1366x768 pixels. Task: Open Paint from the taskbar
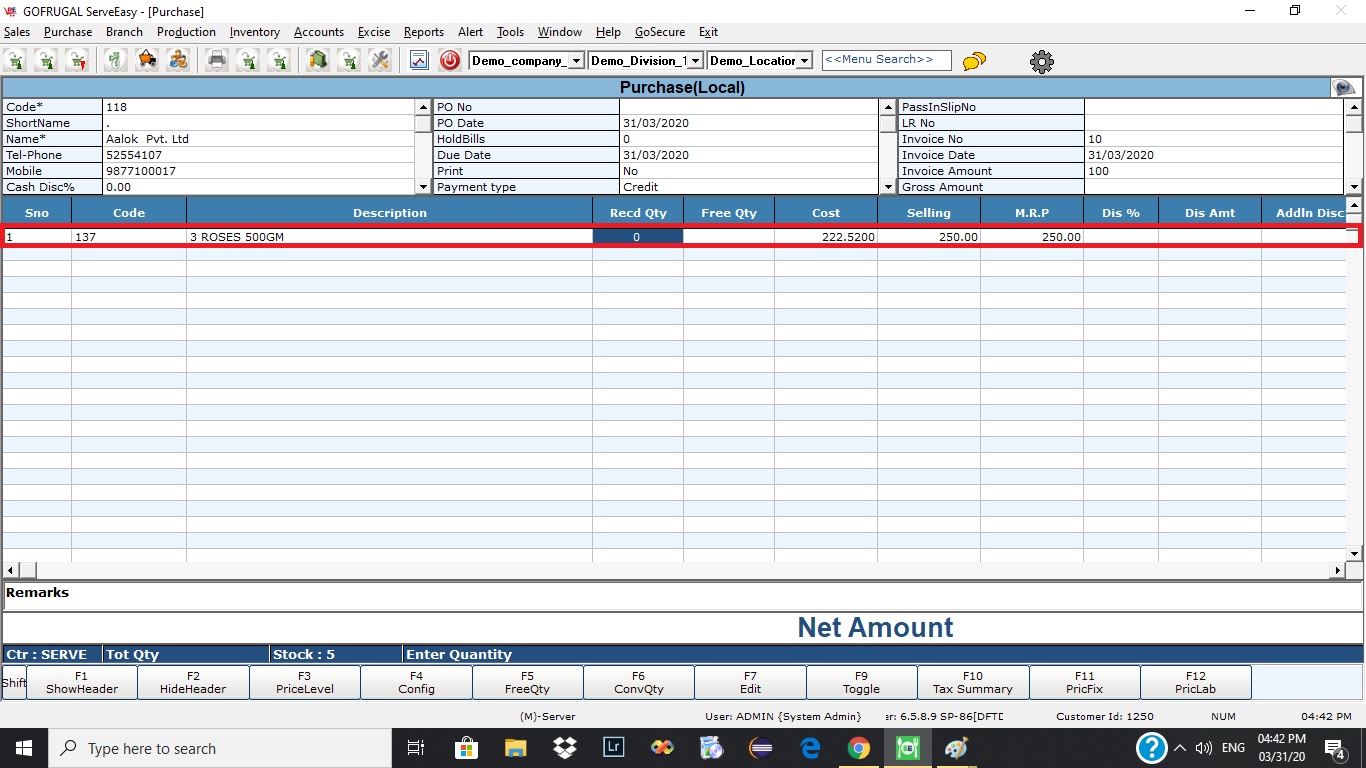[x=956, y=748]
